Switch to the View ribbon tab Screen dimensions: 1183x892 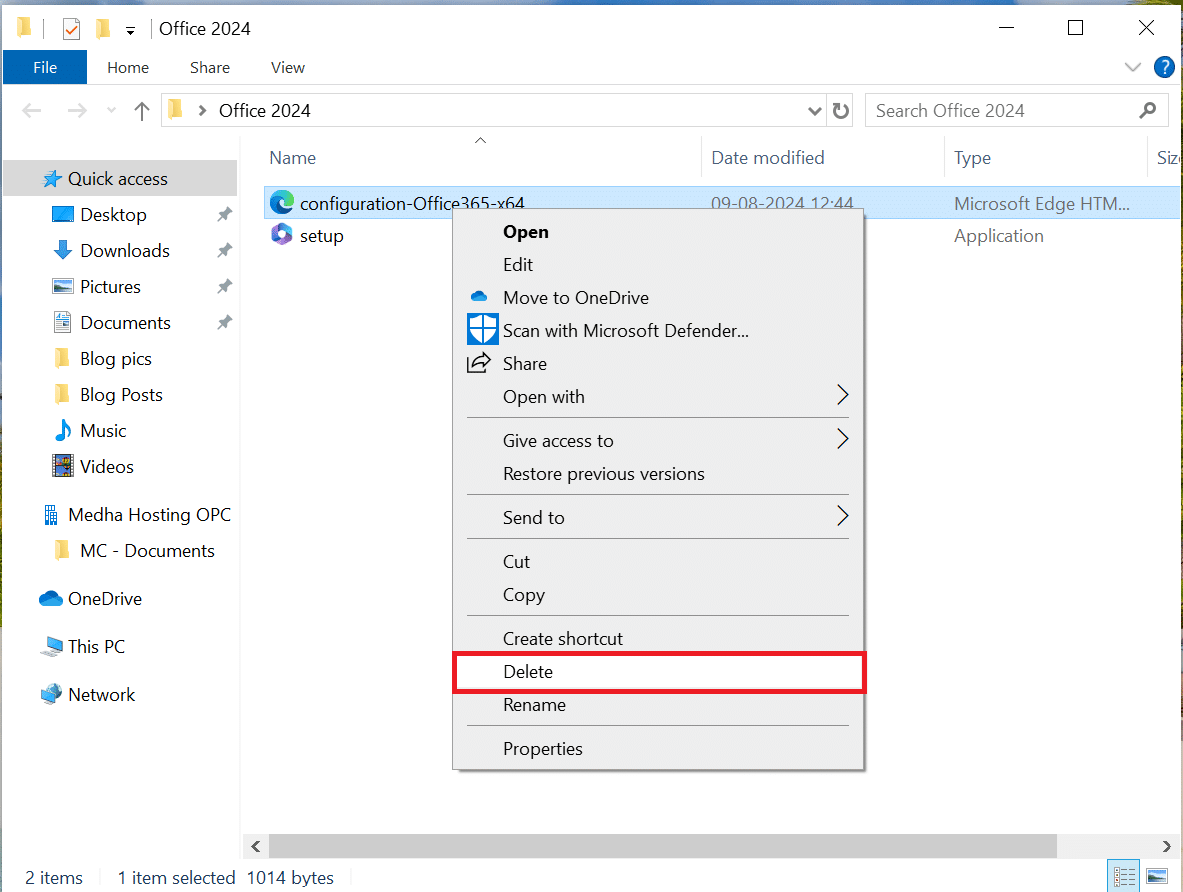[x=287, y=67]
